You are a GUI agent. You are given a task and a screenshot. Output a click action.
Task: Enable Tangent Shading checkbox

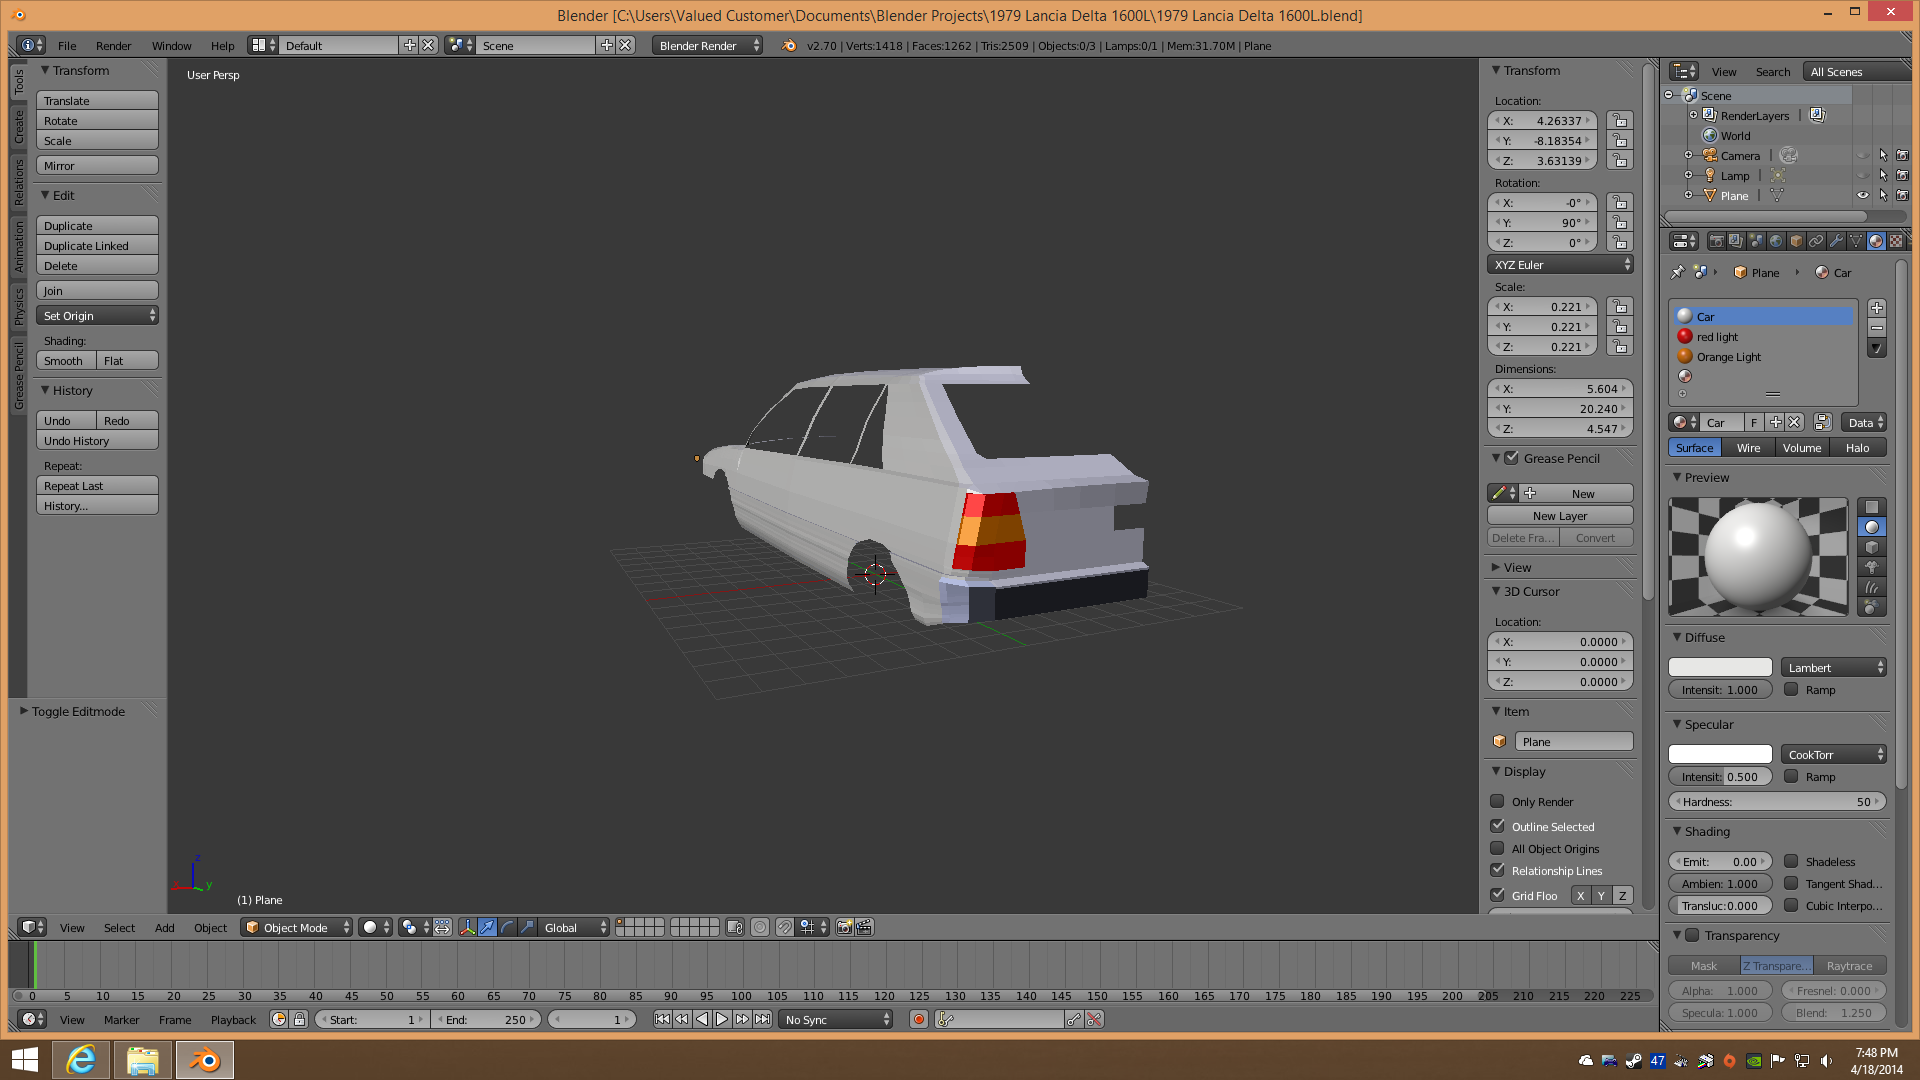click(1791, 883)
